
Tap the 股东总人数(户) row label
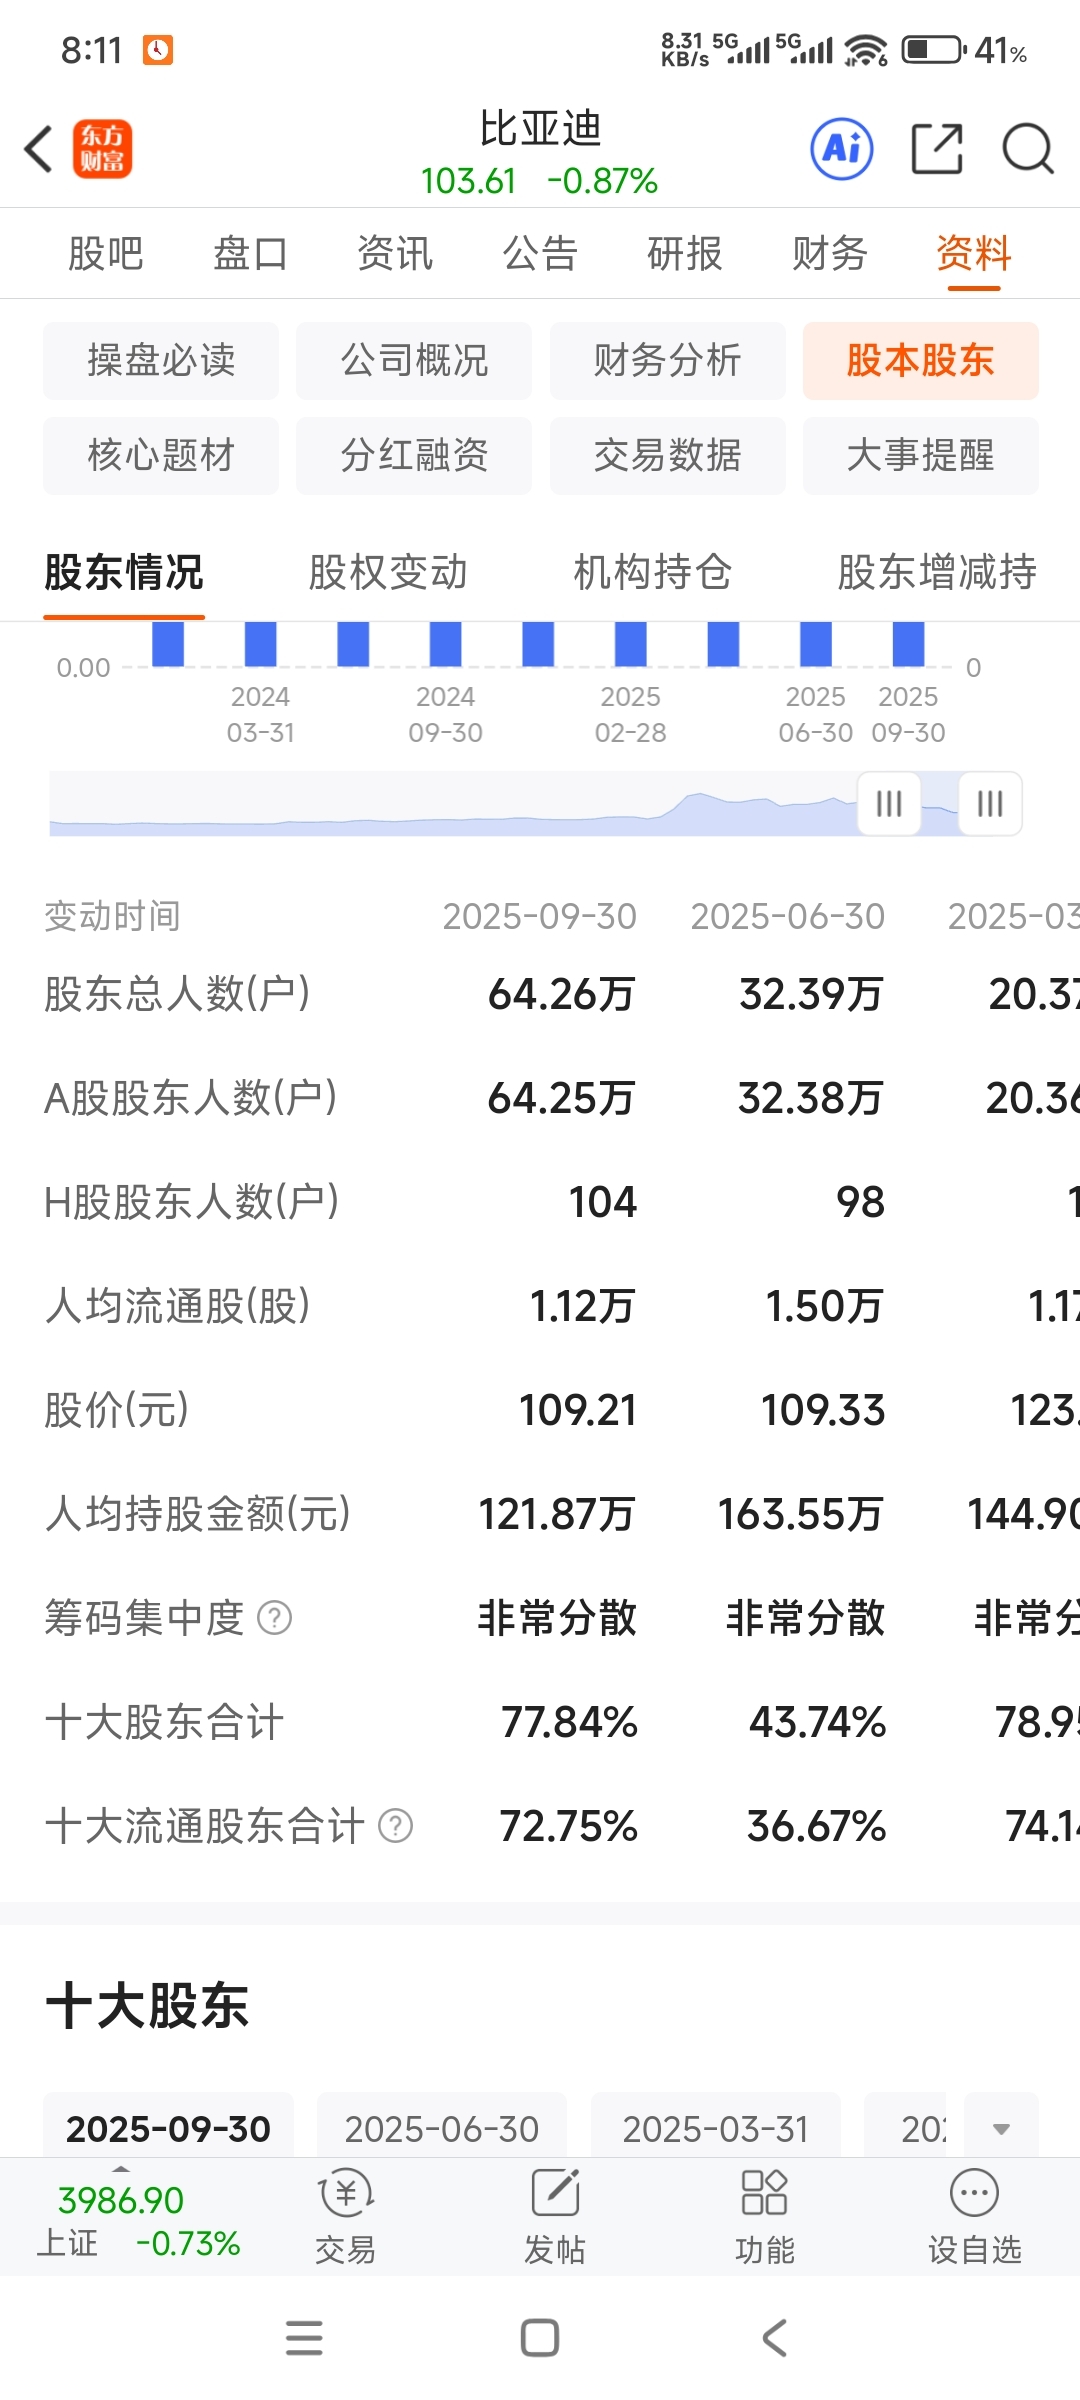point(177,994)
